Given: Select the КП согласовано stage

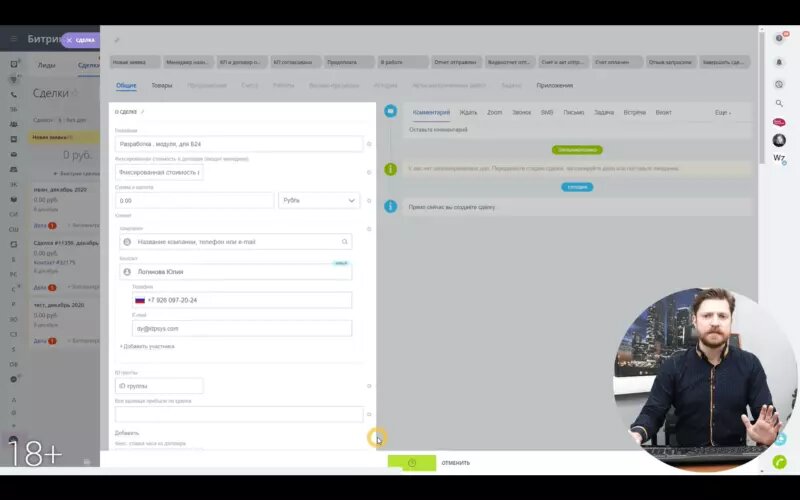Looking at the screenshot, I should pos(296,62).
